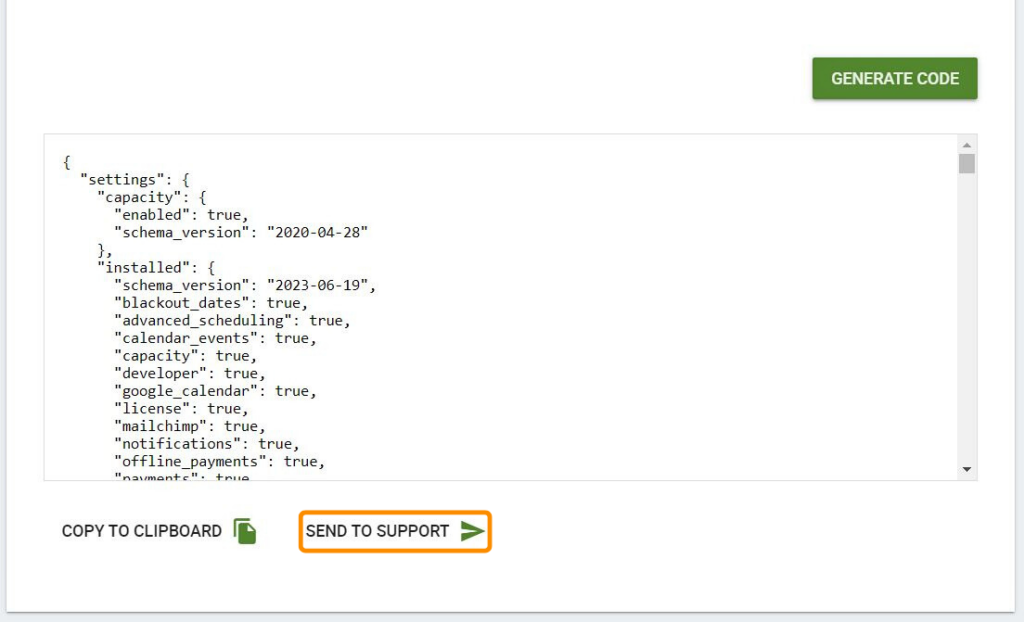Click the Send to Support label

click(377, 531)
